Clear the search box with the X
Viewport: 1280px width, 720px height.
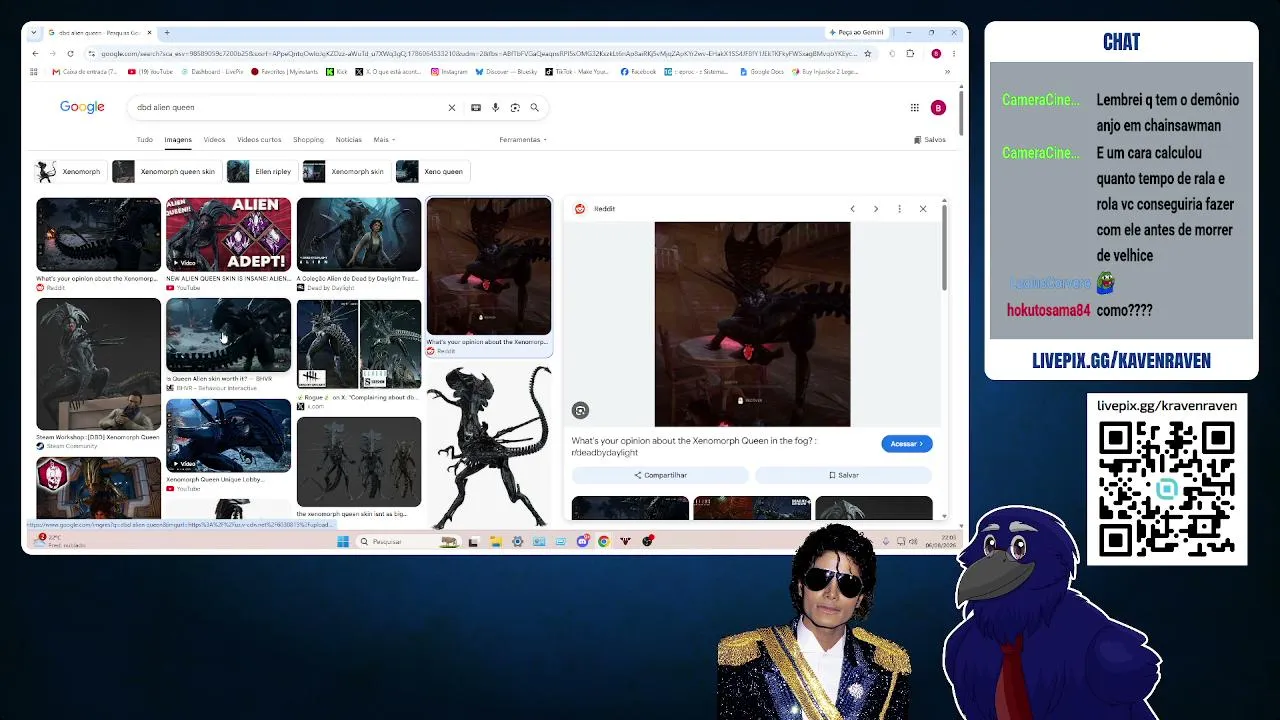click(451, 107)
